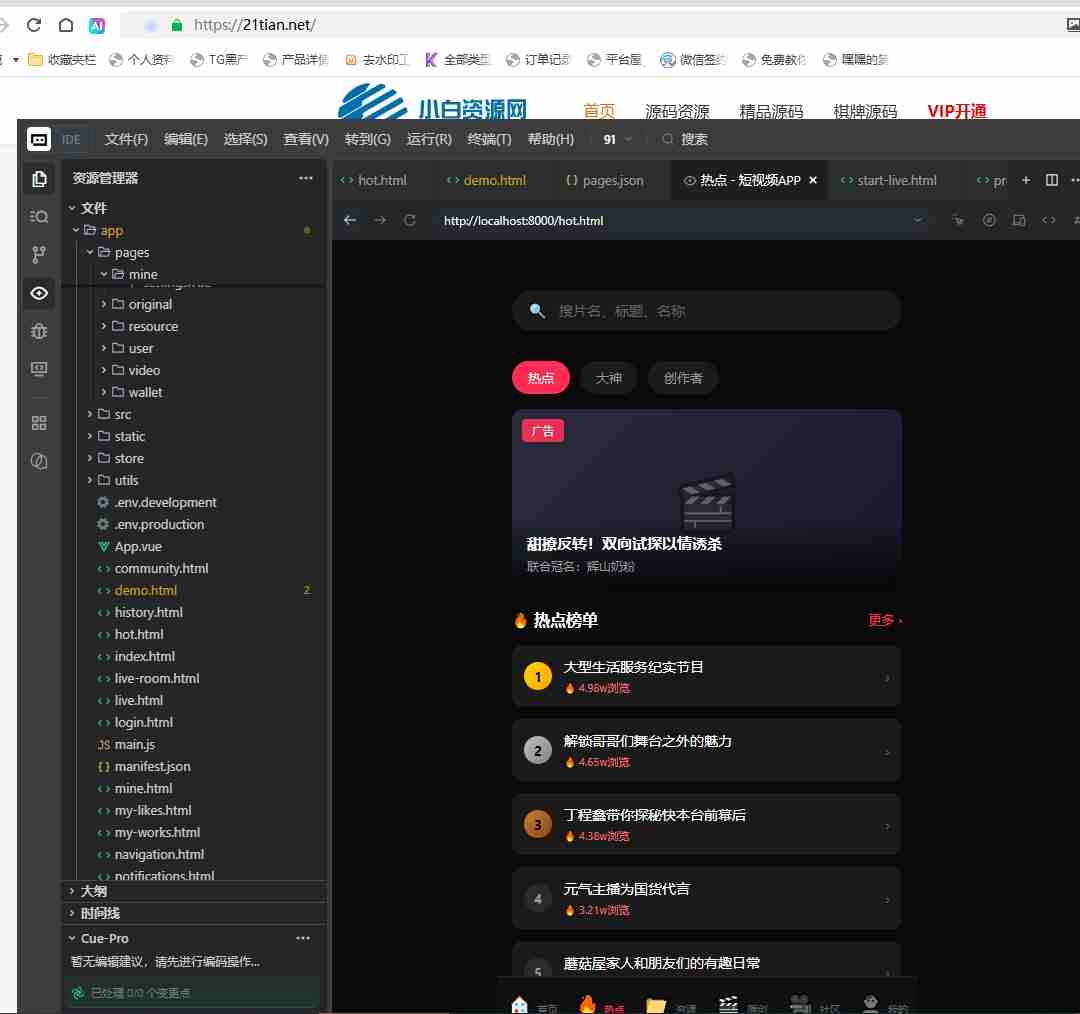Screen dimensions: 1080x1014
Task: Open the extensions grid icon in activity bar
Action: coord(39,423)
